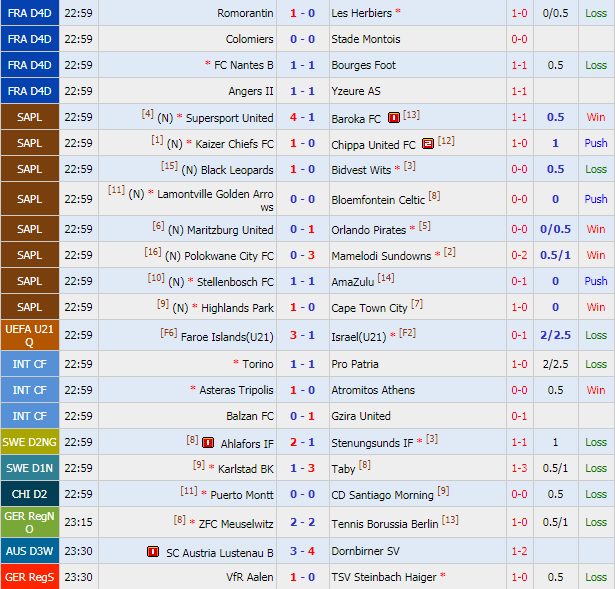615x589 pixels.
Task: Click the red card icon beside Ahlafors IF
Action: point(208,443)
